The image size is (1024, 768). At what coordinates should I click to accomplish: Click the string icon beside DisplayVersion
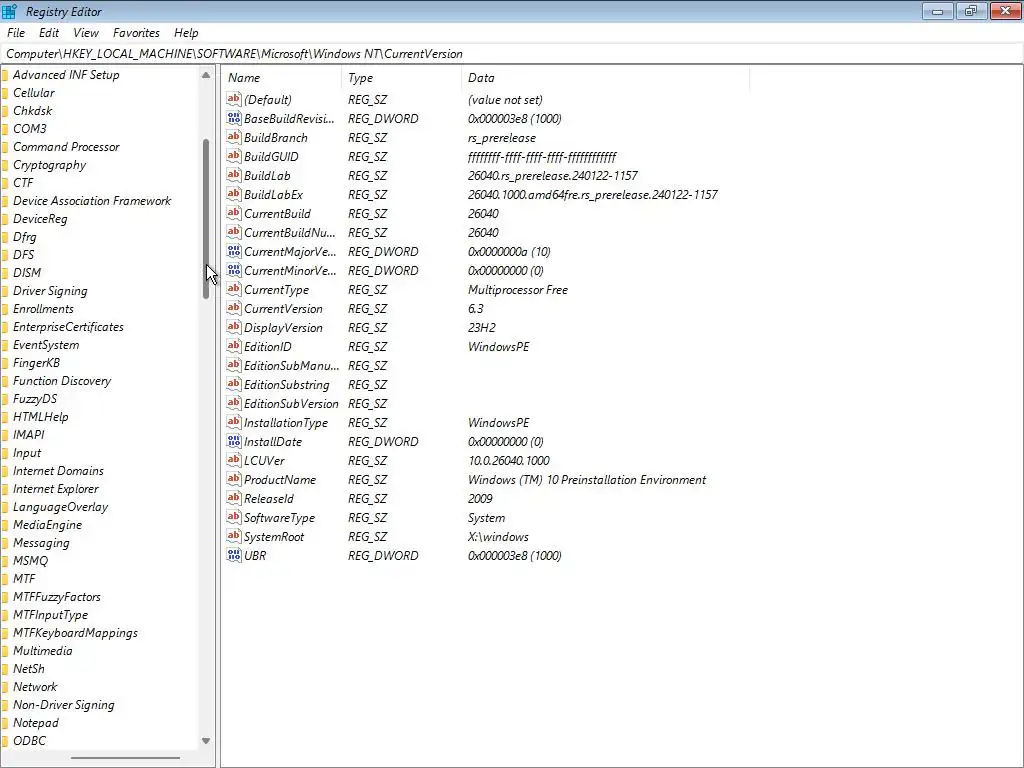pos(234,327)
